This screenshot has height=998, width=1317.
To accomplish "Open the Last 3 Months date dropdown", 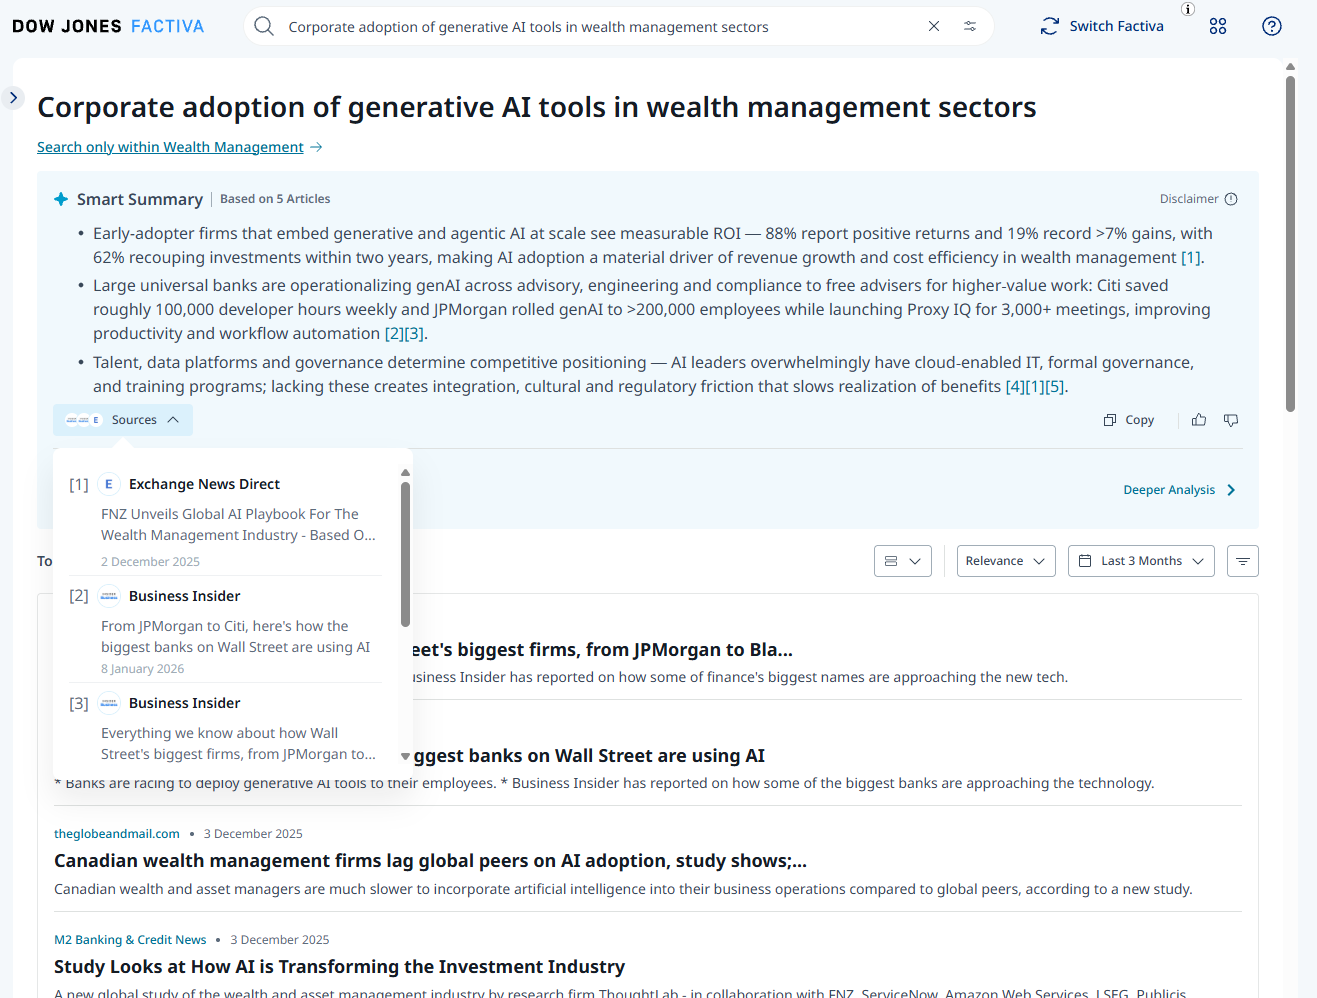I will click(x=1141, y=561).
